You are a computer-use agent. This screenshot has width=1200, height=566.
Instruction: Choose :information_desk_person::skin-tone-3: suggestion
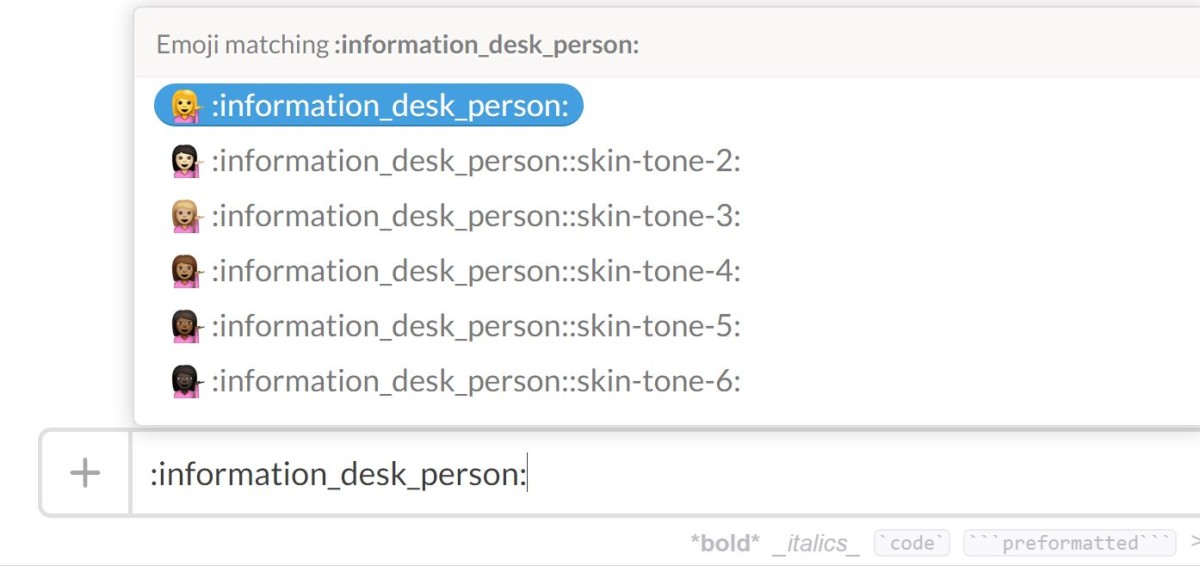[456, 215]
